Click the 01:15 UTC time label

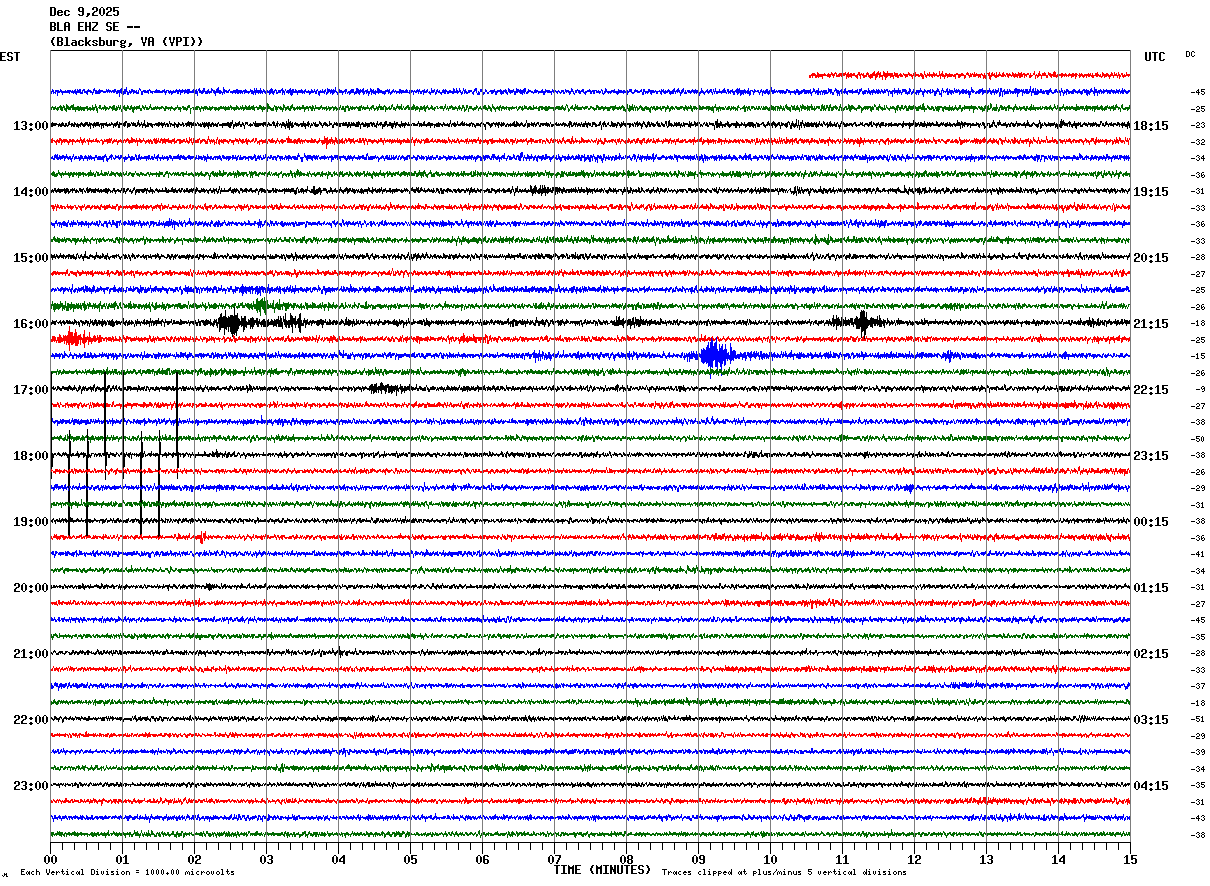click(1151, 587)
